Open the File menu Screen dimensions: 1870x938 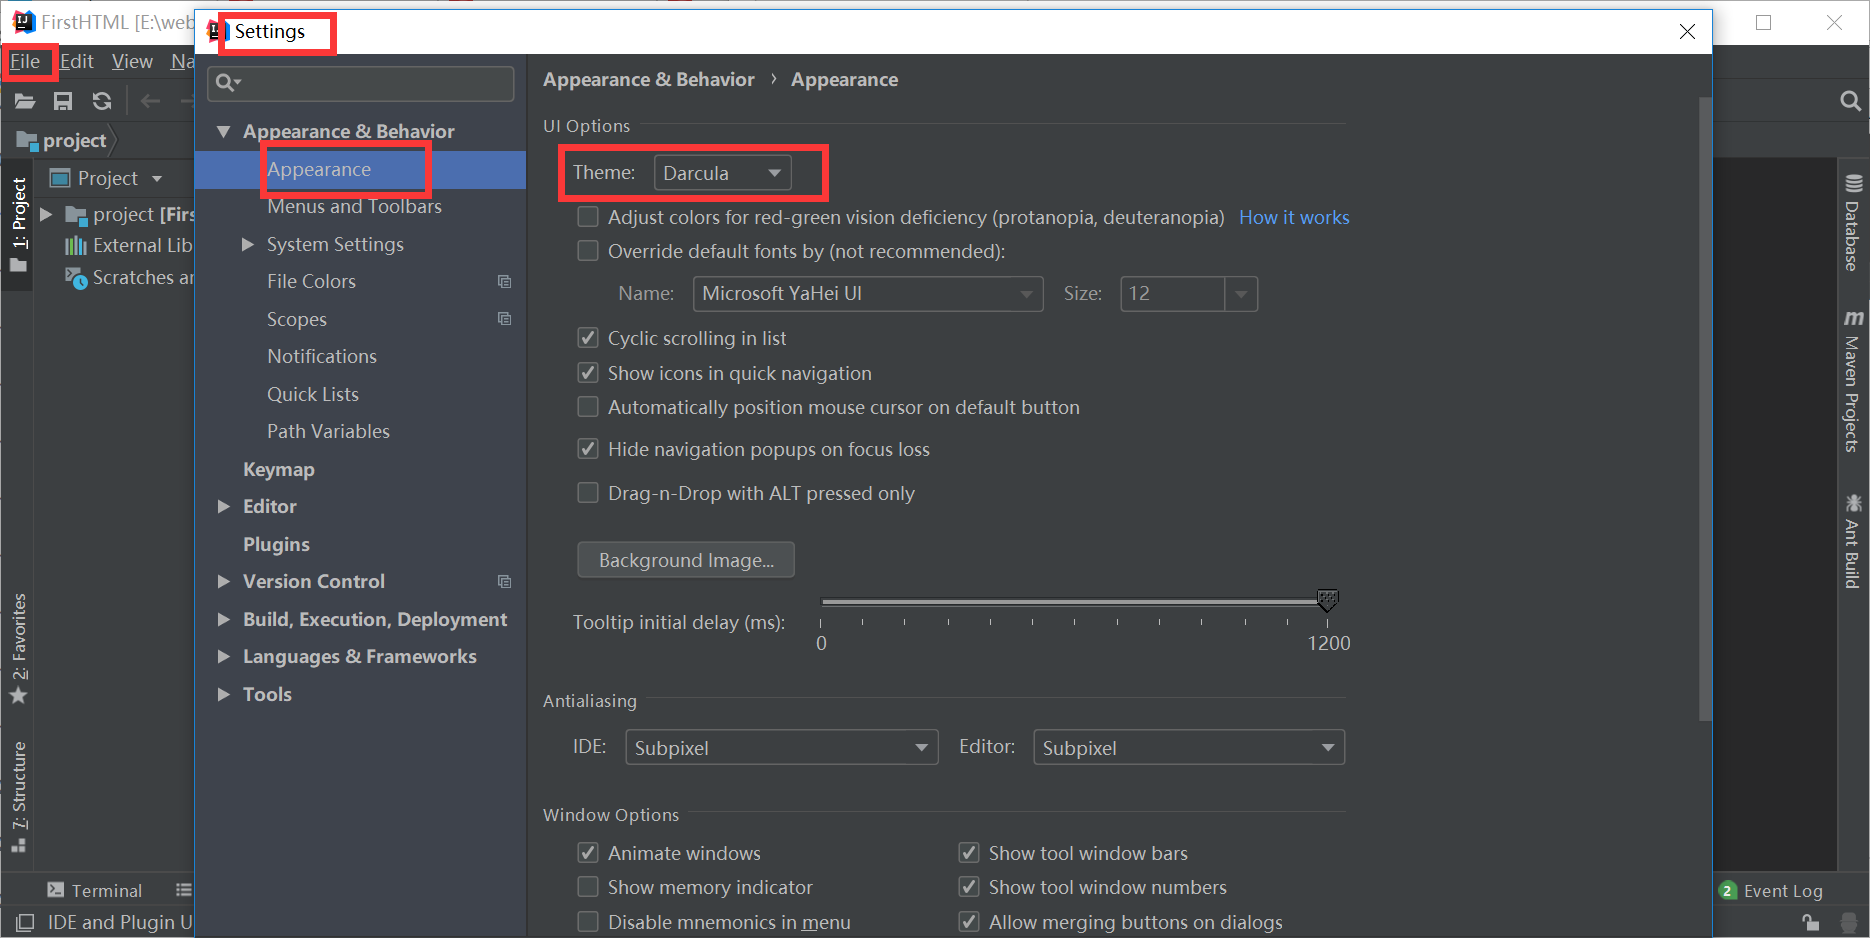tap(26, 61)
